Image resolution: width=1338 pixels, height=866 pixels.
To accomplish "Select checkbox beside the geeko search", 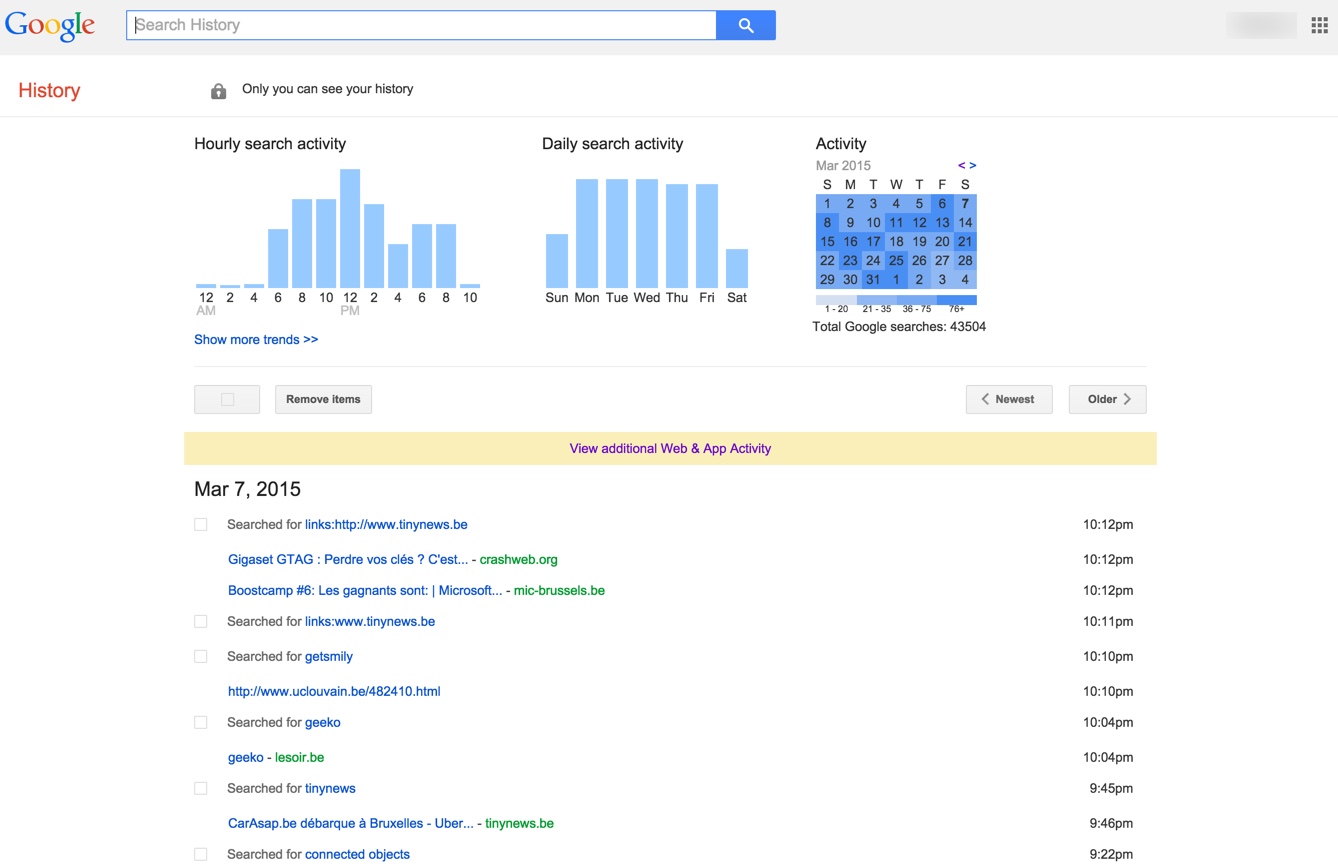I will 201,723.
